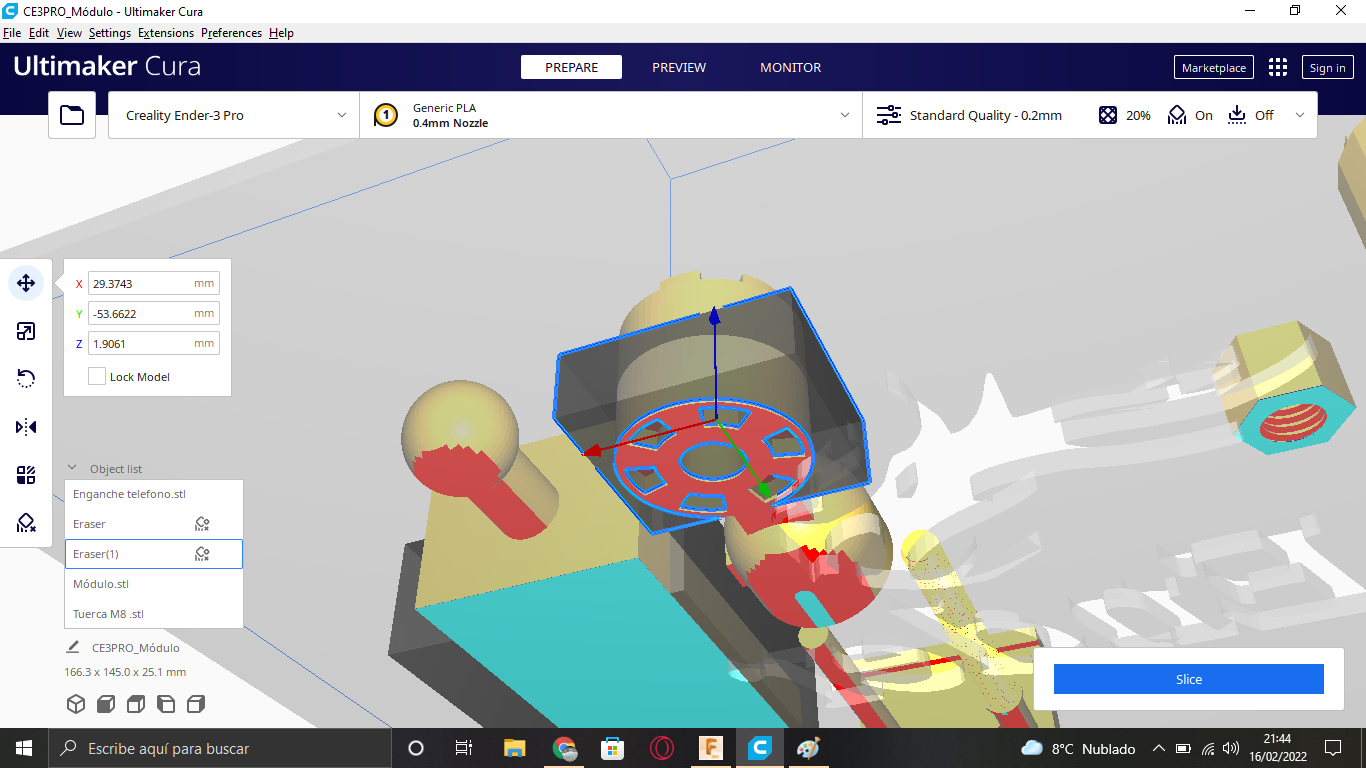
Task: Open Microsoft Store from the taskbar
Action: [612, 748]
